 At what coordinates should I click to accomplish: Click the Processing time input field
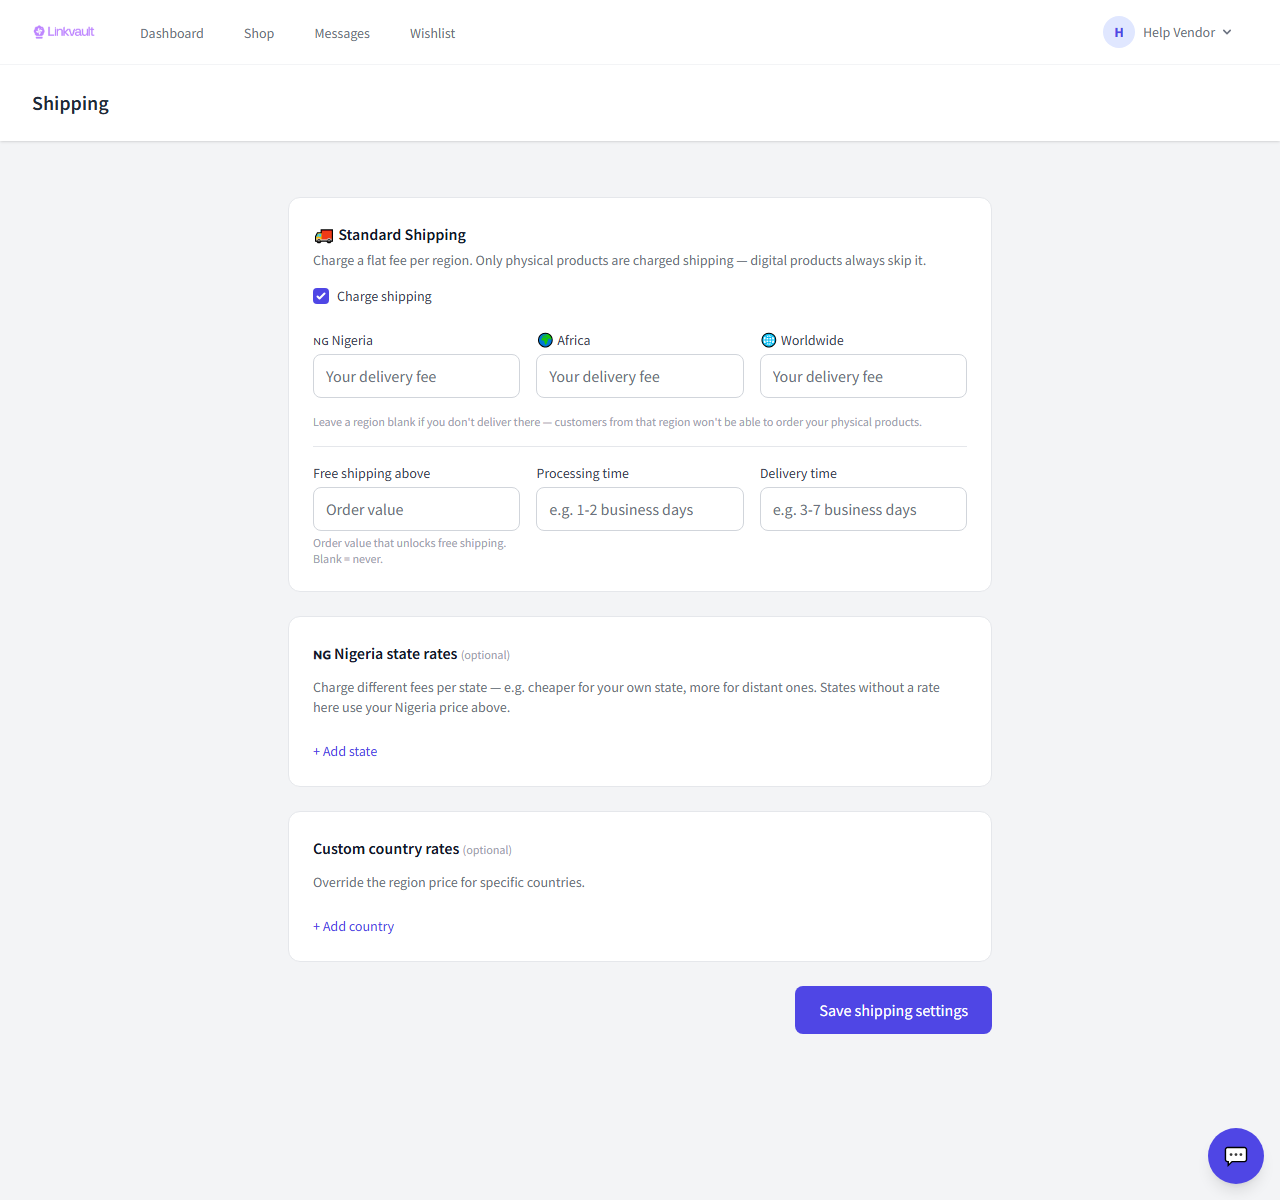(x=640, y=509)
